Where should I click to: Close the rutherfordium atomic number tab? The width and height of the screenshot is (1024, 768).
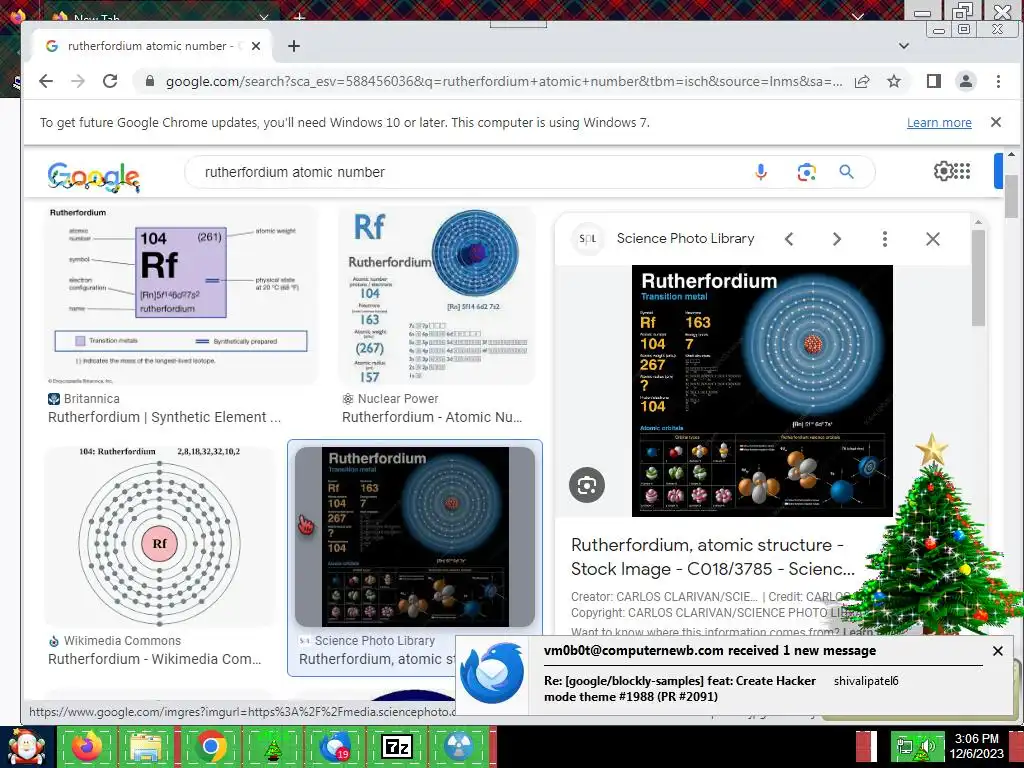coord(256,46)
